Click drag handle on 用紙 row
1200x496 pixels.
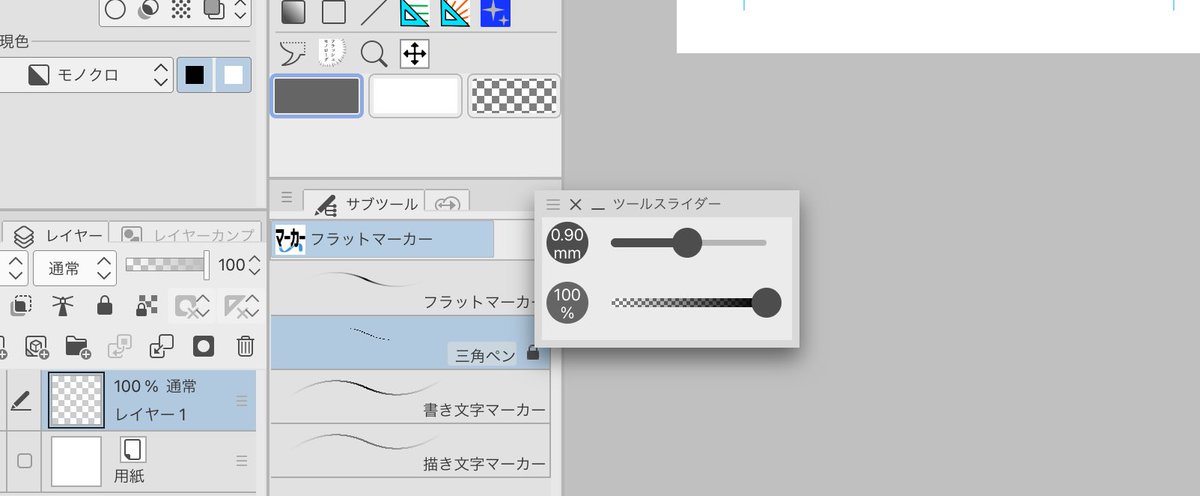click(241, 461)
